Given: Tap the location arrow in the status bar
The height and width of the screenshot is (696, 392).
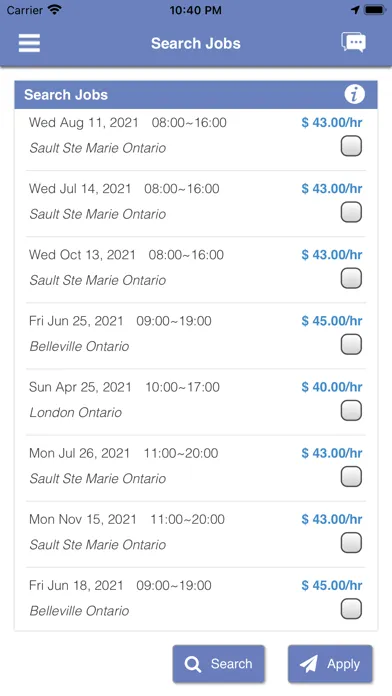Looking at the screenshot, I should coord(355,10).
